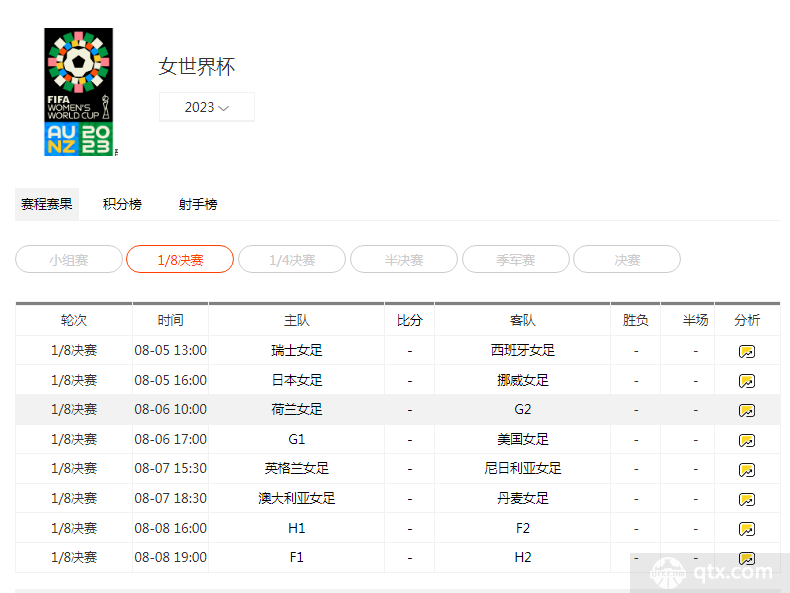Switch to the 积分榜 tab

(122, 204)
